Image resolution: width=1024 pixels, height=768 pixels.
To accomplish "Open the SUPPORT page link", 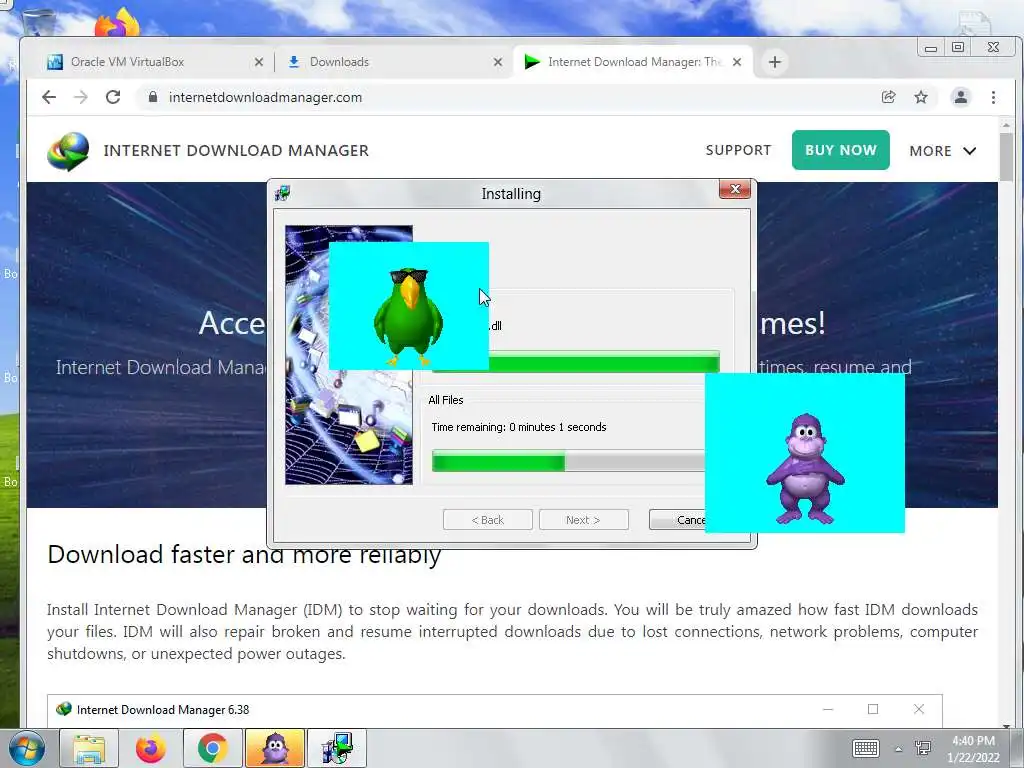I will [x=738, y=150].
